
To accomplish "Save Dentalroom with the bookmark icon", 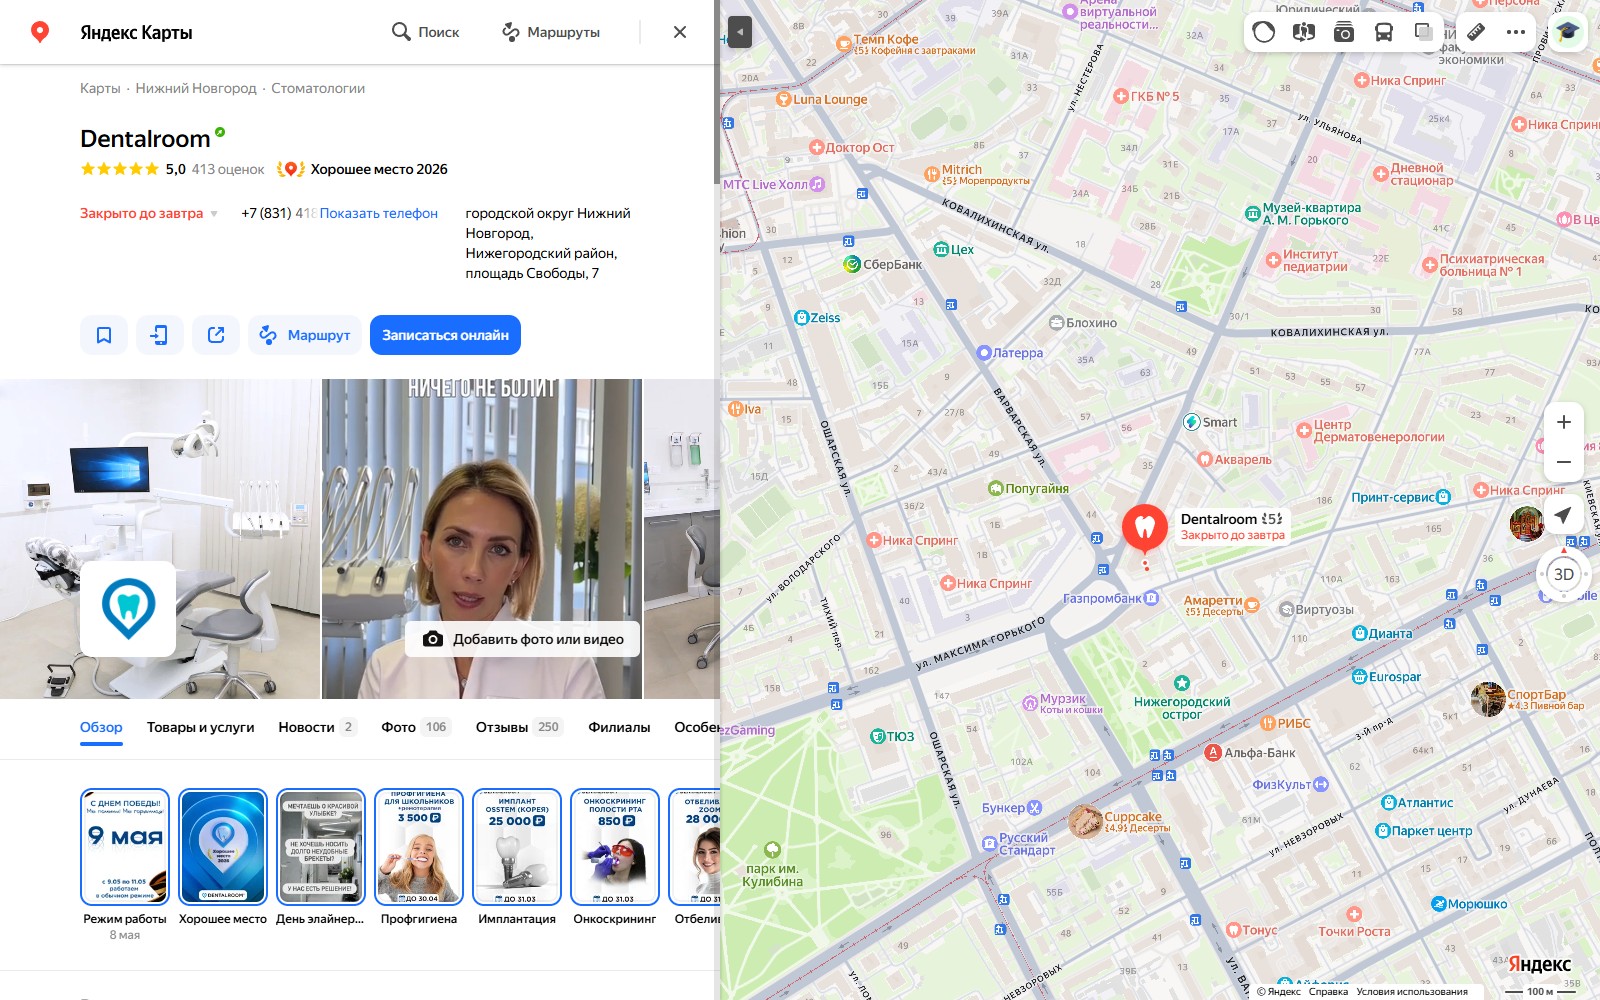I will click(104, 335).
